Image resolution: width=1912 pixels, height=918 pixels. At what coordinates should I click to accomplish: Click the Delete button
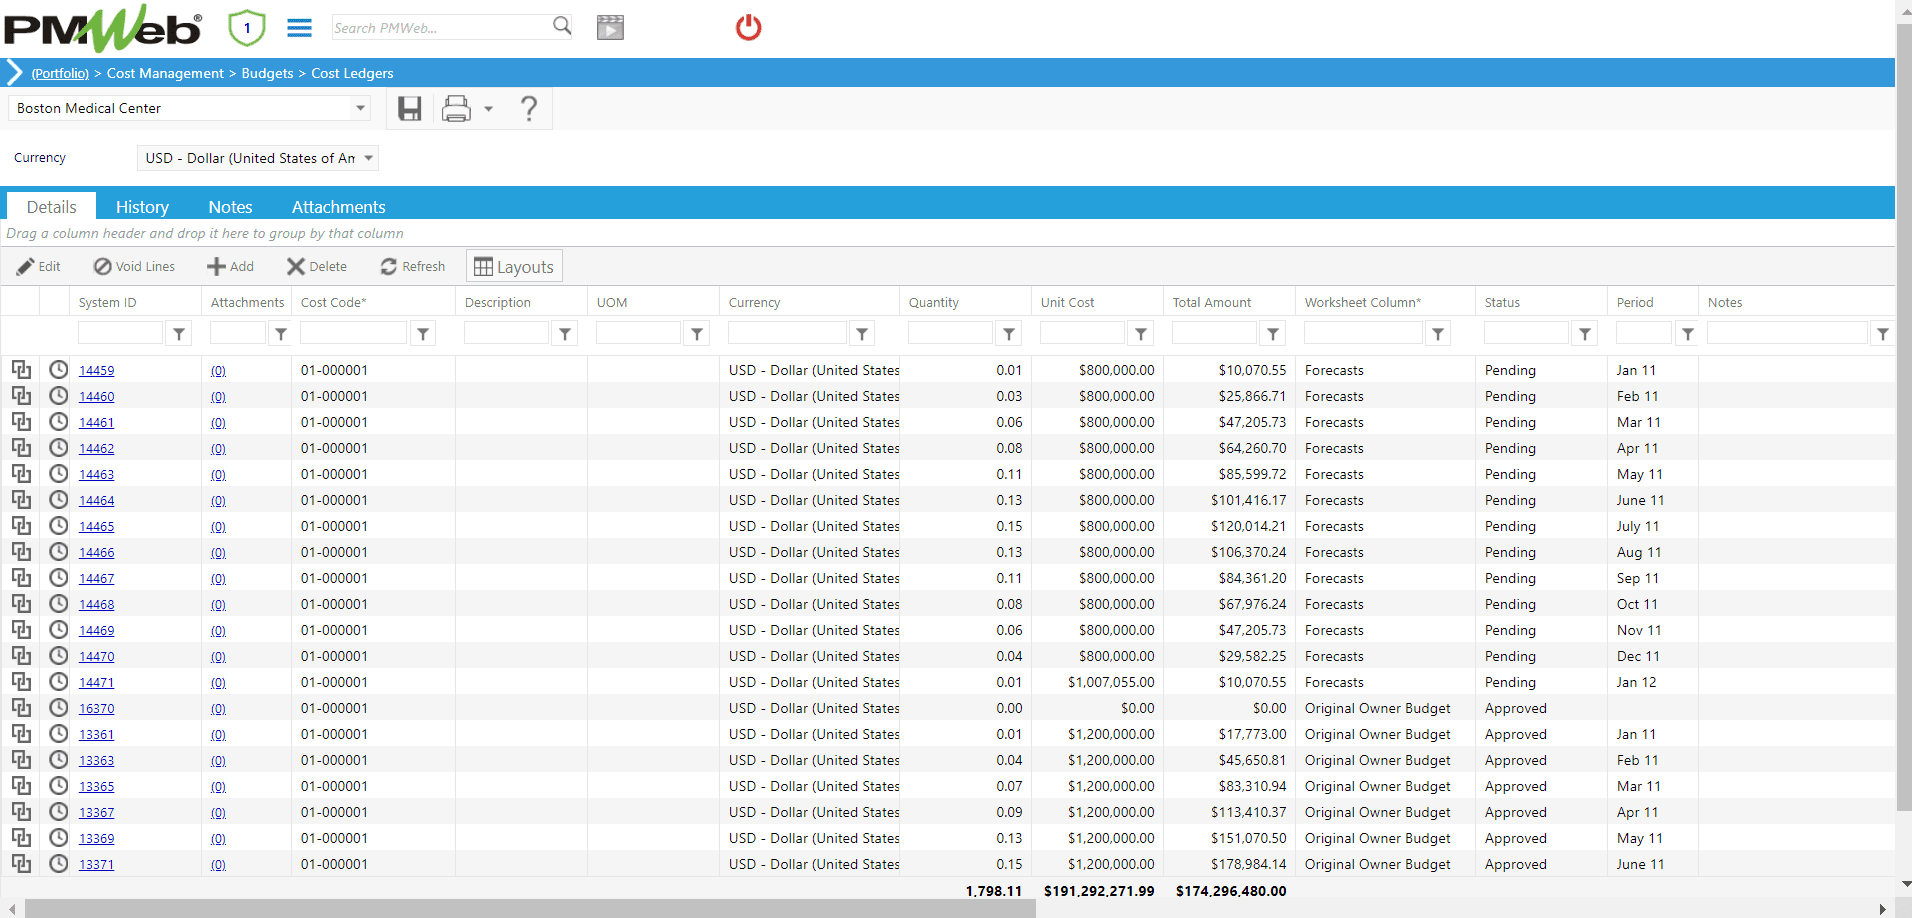tap(317, 266)
